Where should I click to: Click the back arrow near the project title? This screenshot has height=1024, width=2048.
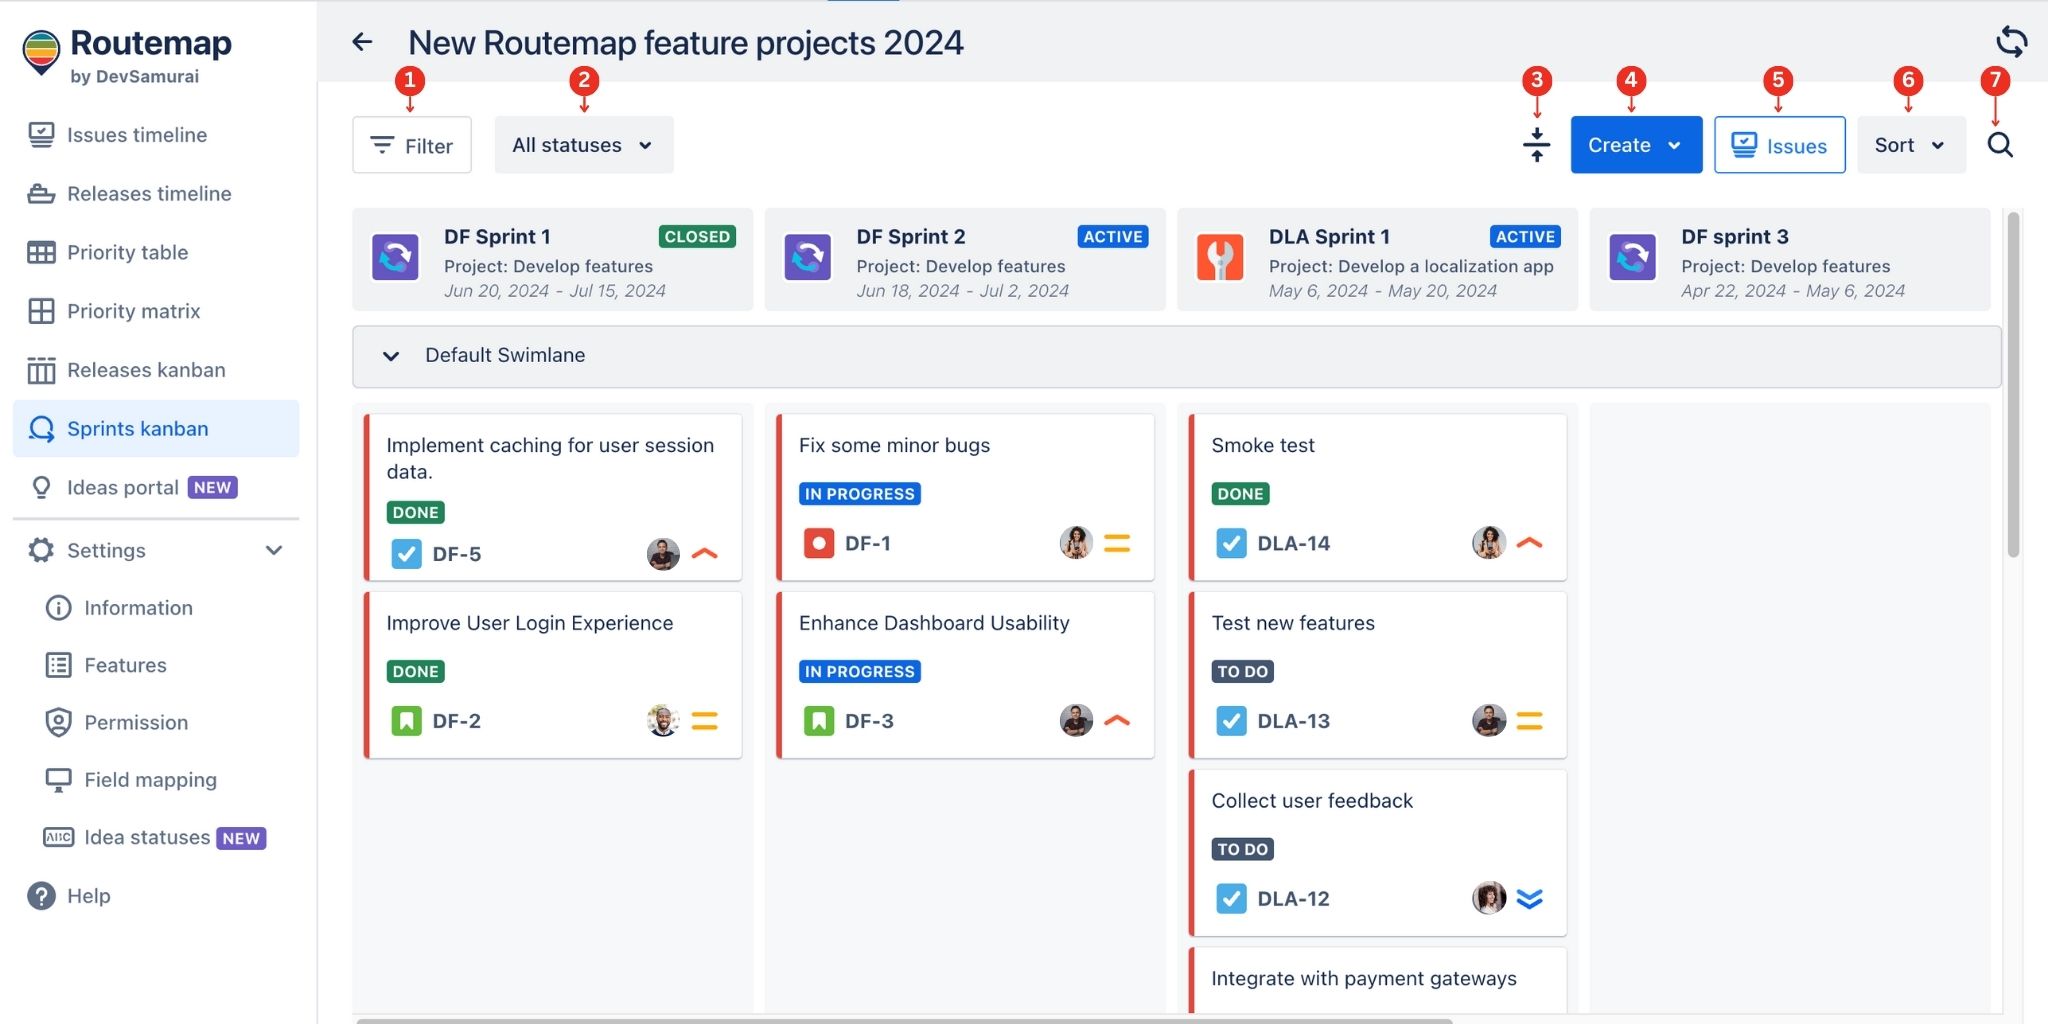361,41
